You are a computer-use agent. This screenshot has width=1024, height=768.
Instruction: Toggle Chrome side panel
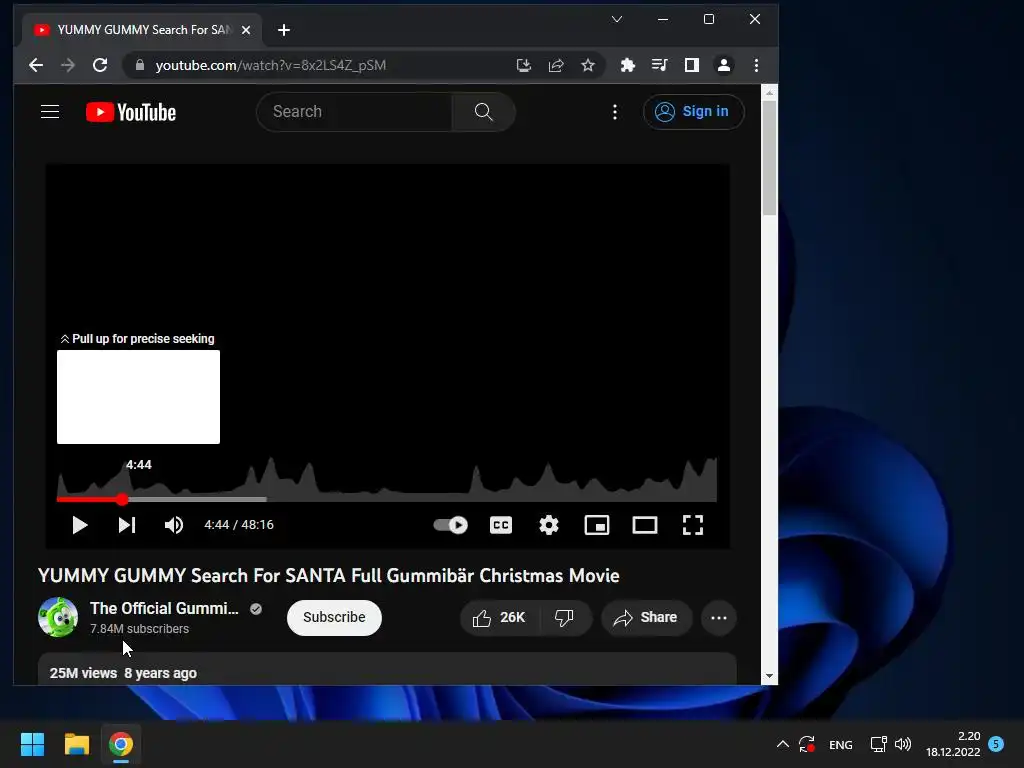tap(692, 65)
